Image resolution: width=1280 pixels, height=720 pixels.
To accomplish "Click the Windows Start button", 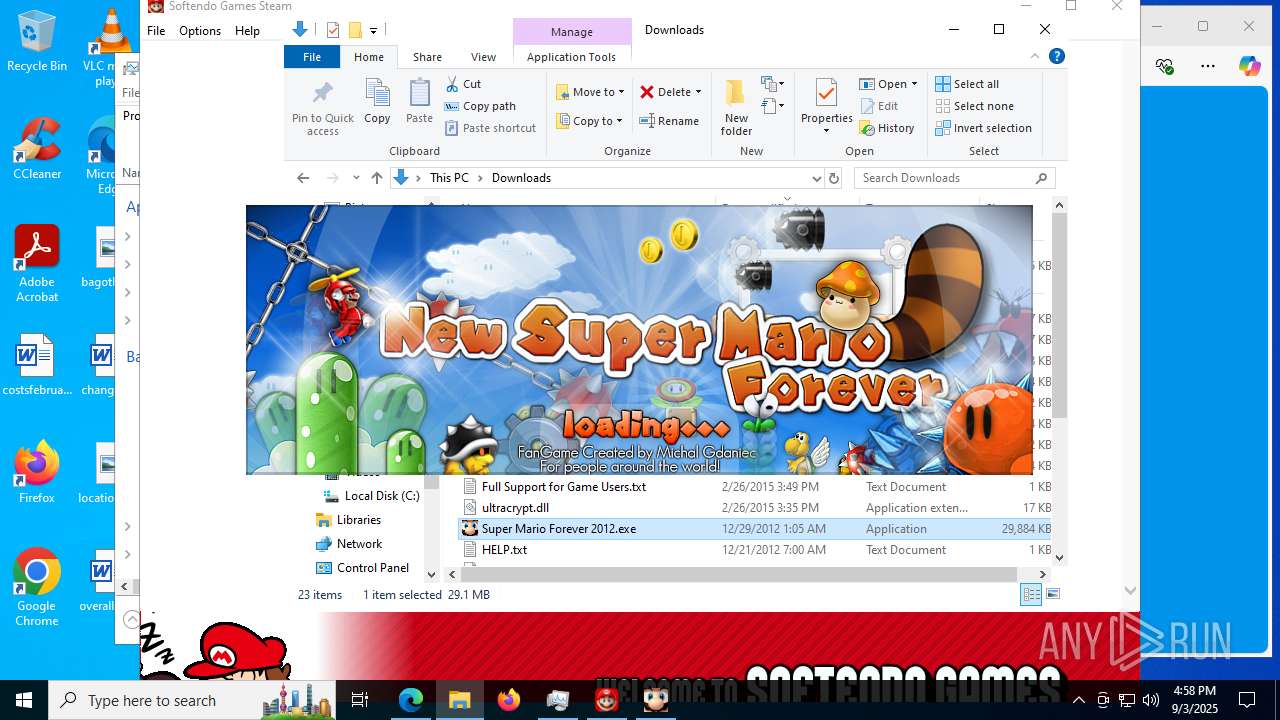I will (x=24, y=700).
